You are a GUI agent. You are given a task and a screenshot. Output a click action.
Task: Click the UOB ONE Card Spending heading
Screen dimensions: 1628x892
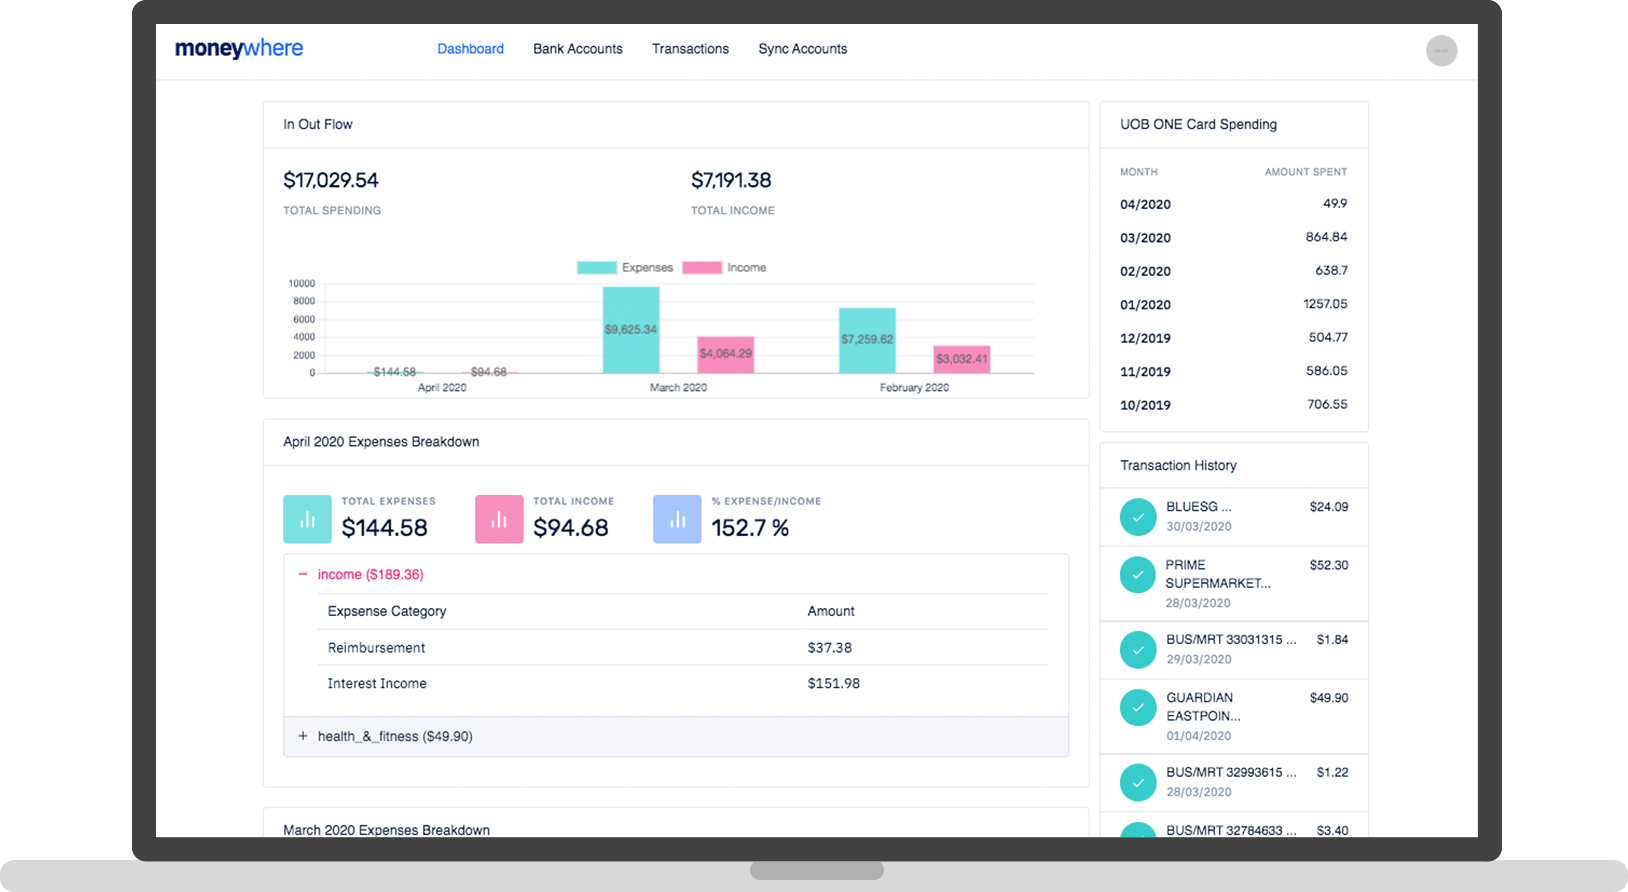(1198, 125)
